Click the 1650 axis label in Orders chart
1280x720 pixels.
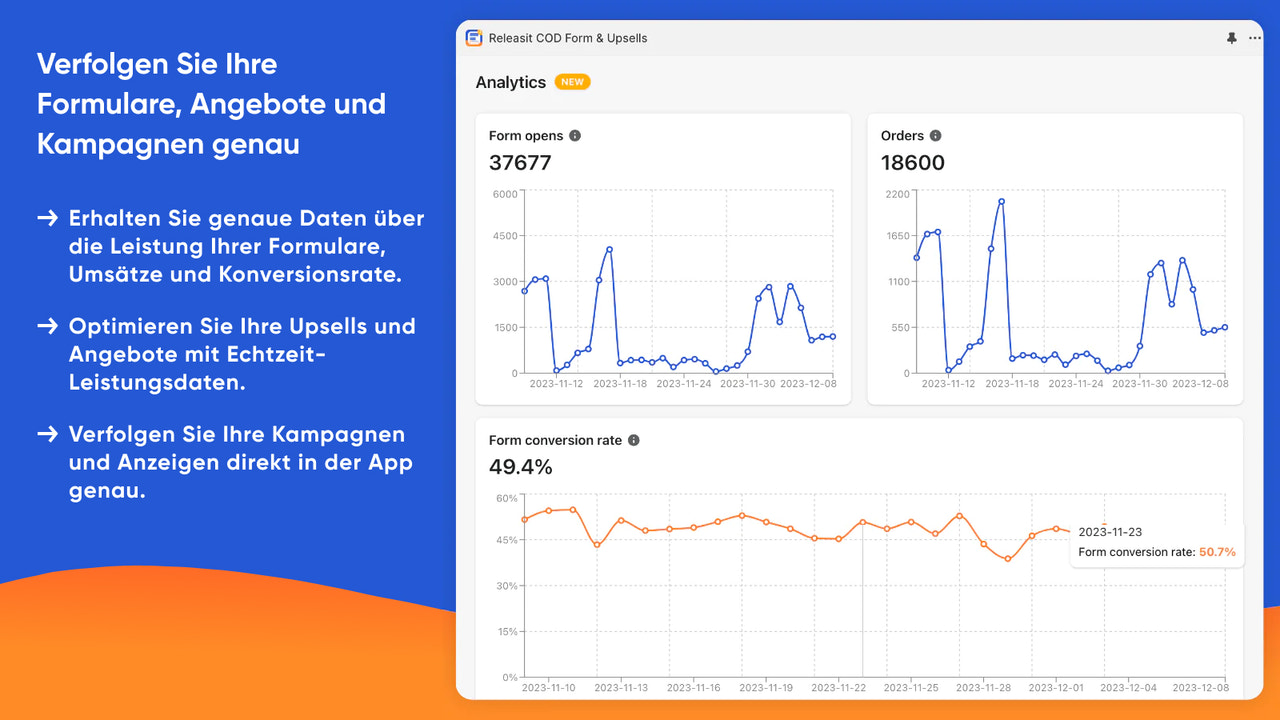[x=898, y=236]
